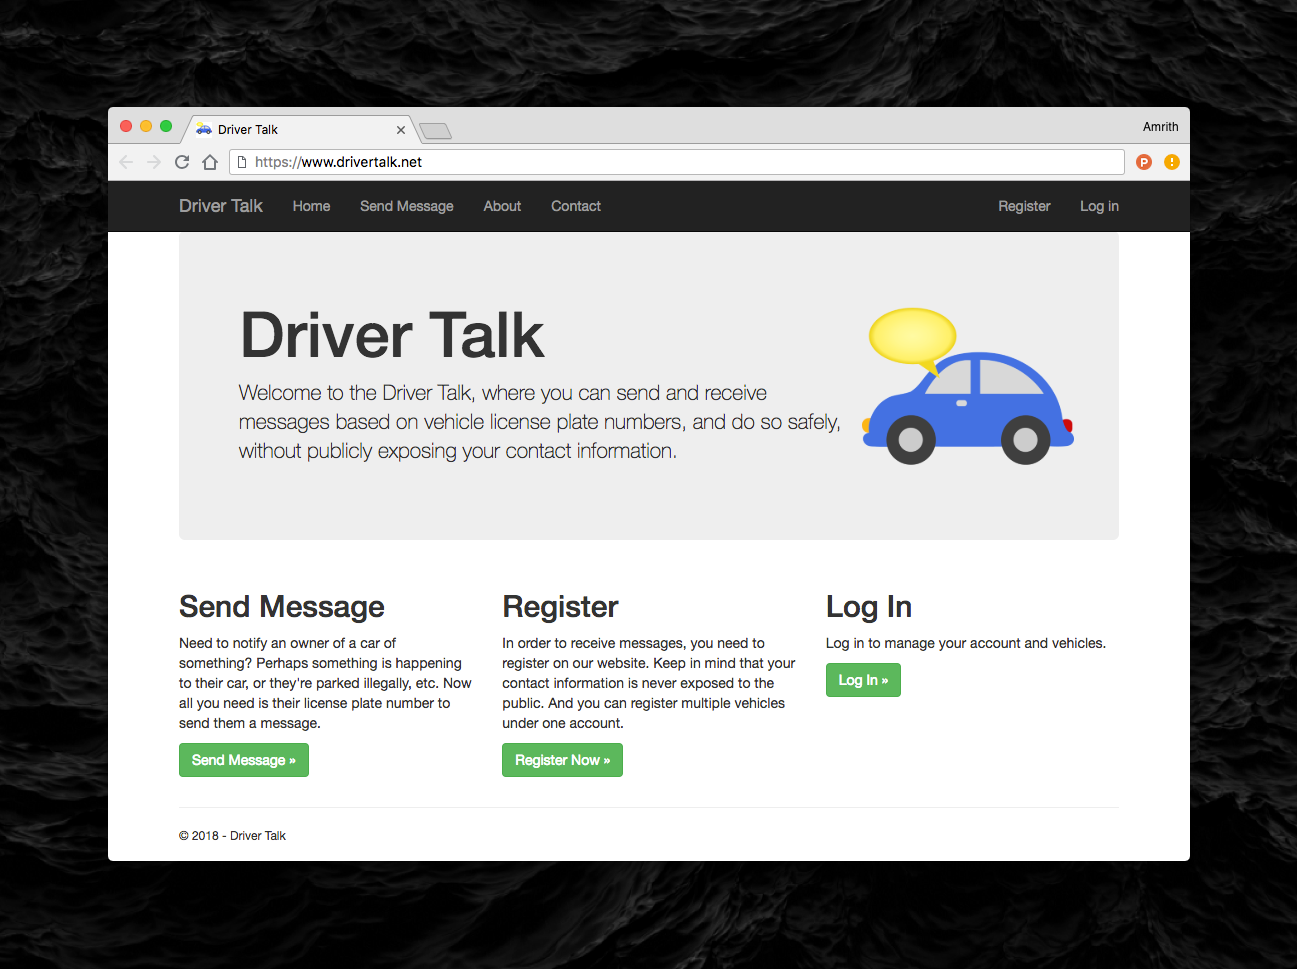The width and height of the screenshot is (1297, 969).
Task: Click Log in in the top navigation
Action: point(1099,206)
